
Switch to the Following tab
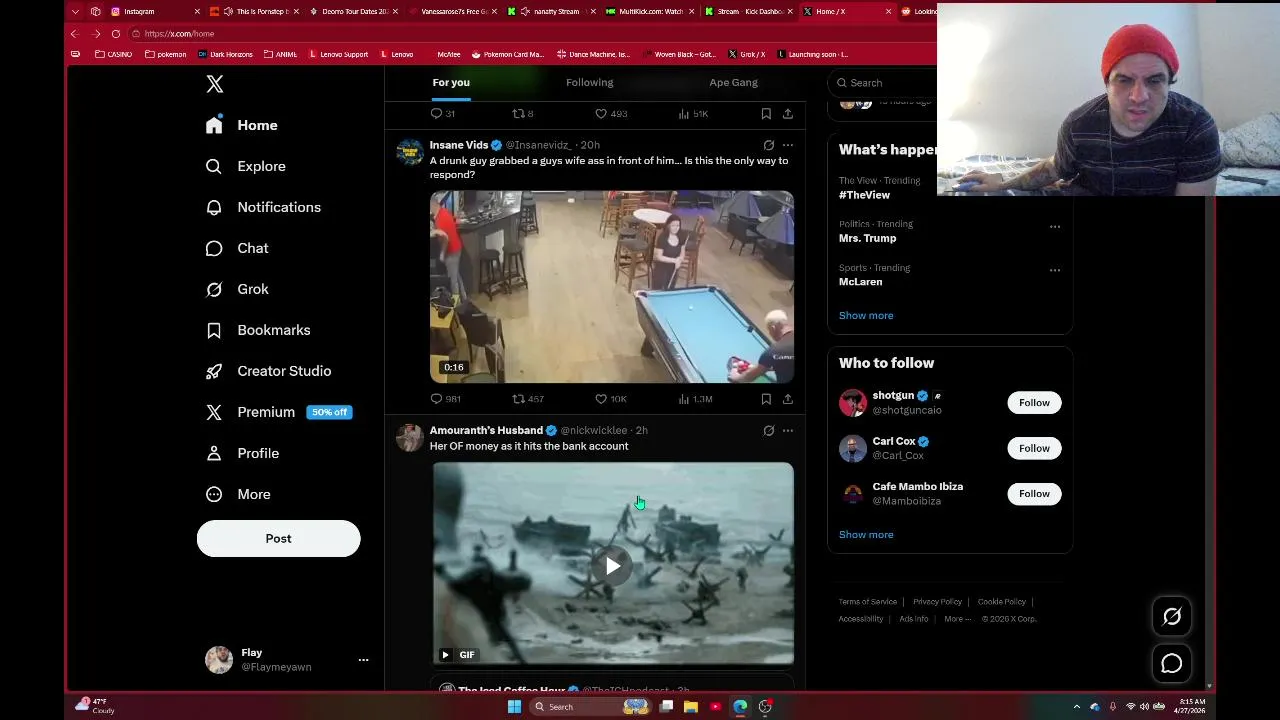tap(589, 82)
